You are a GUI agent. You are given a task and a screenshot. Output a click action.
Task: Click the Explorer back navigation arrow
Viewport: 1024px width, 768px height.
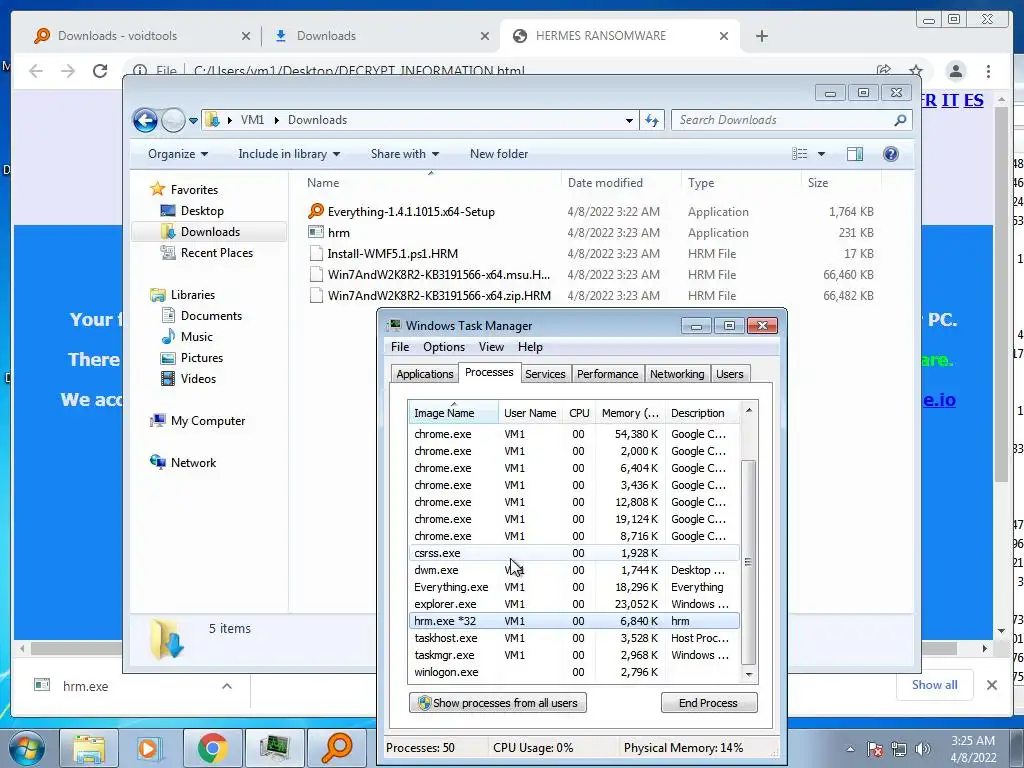tap(145, 120)
